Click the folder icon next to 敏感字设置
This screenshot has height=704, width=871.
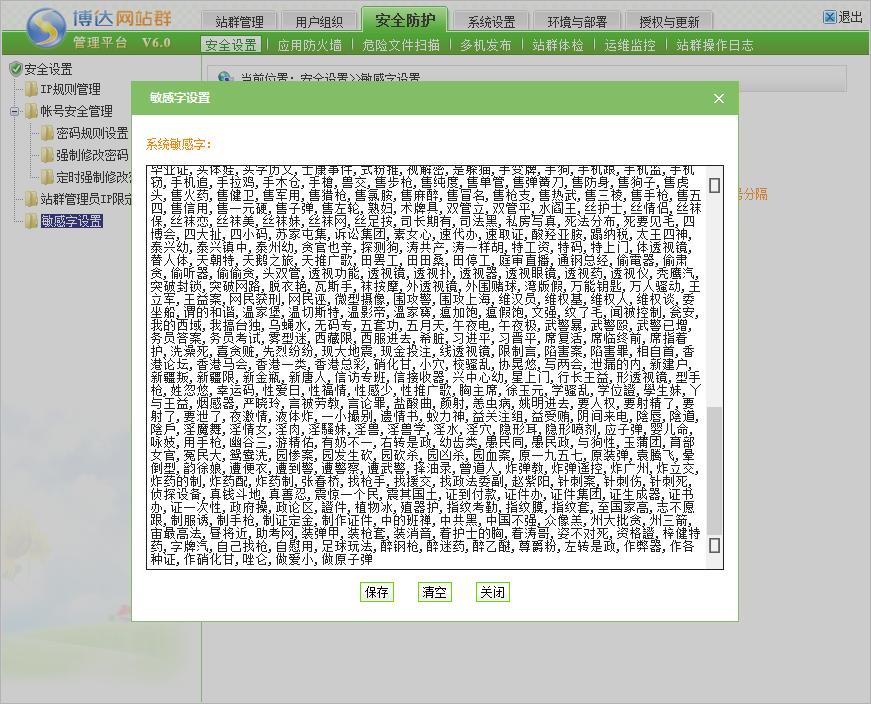(31, 221)
